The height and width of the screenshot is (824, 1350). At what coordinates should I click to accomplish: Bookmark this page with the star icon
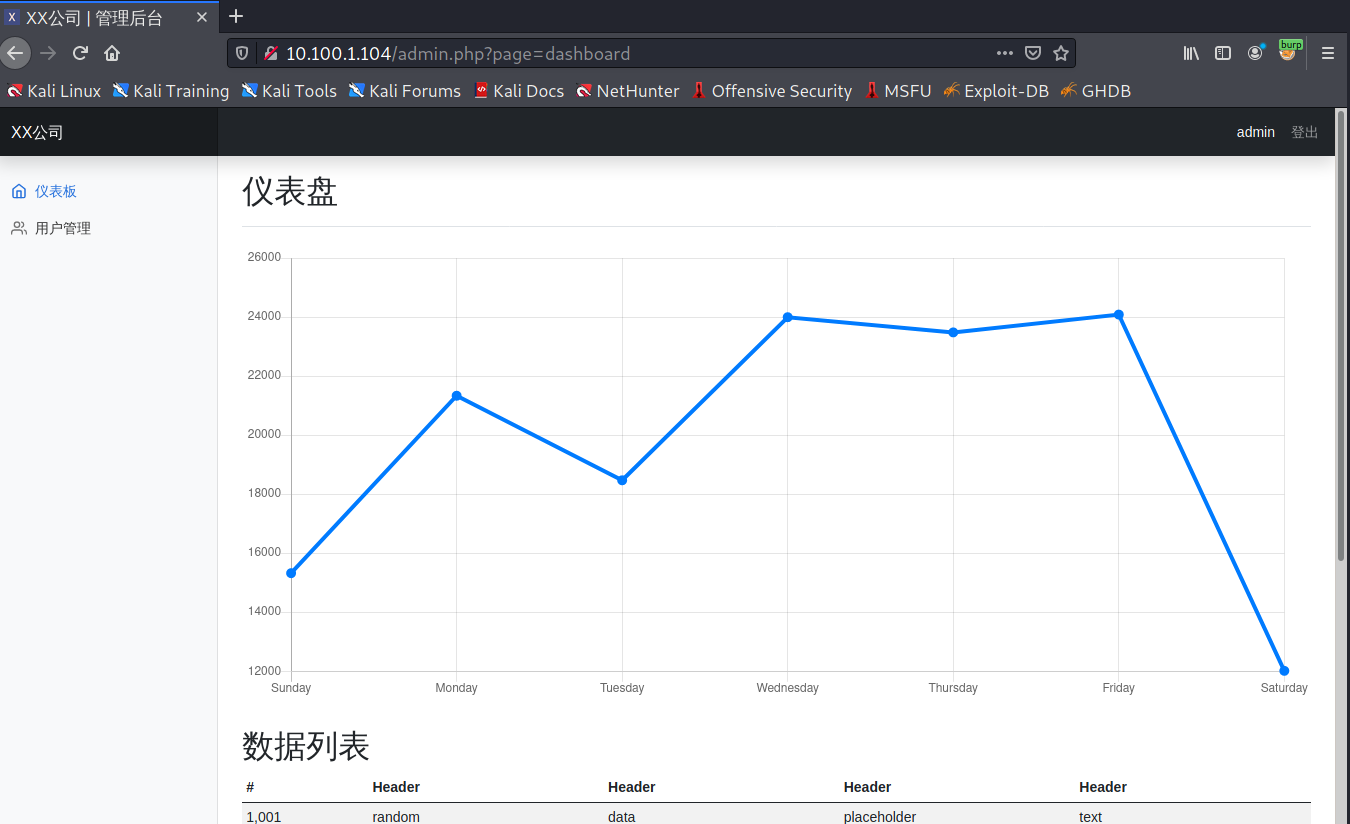click(1061, 53)
